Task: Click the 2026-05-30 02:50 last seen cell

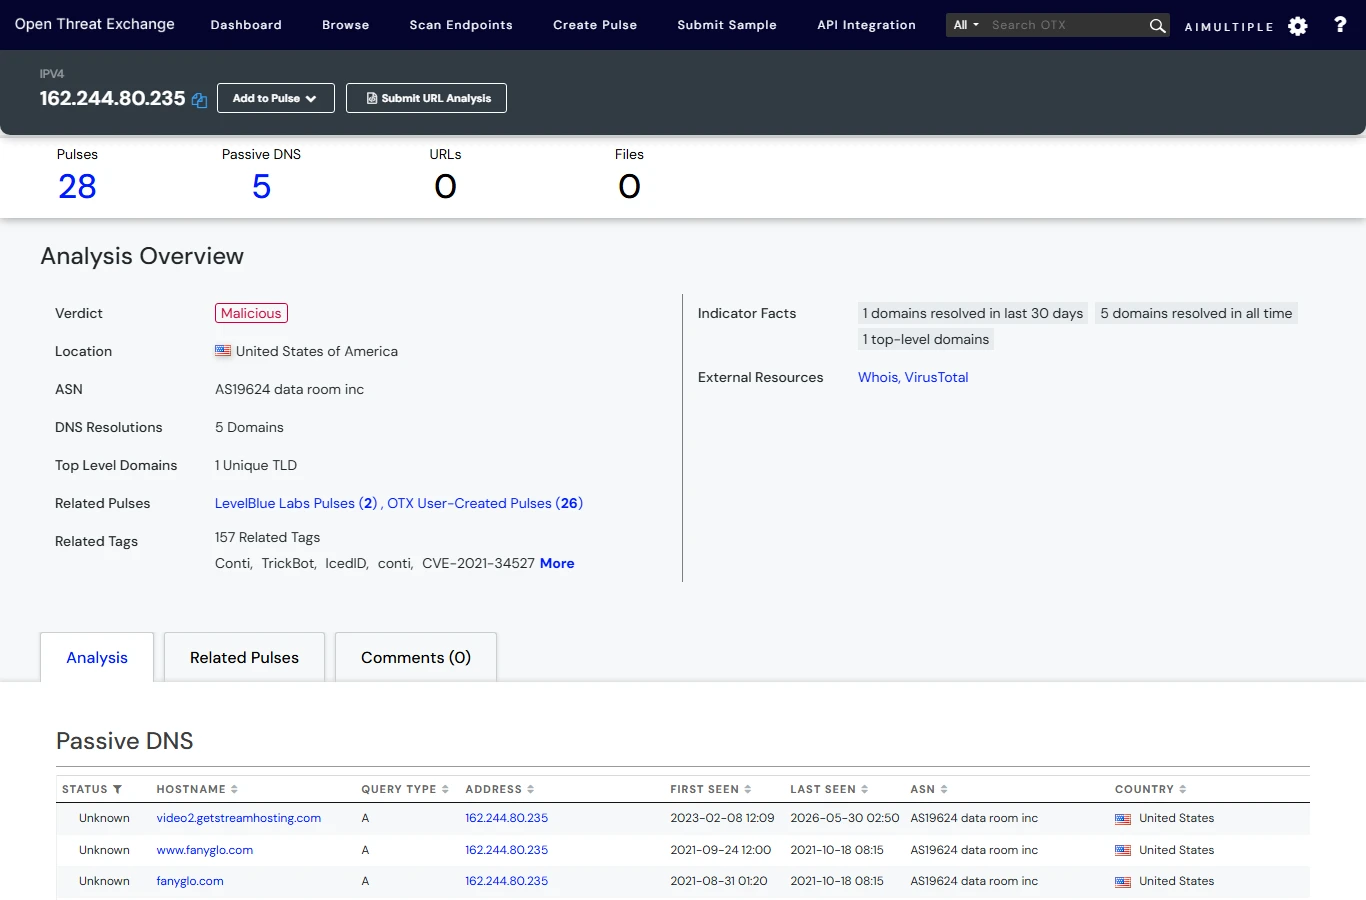Action: pos(845,818)
